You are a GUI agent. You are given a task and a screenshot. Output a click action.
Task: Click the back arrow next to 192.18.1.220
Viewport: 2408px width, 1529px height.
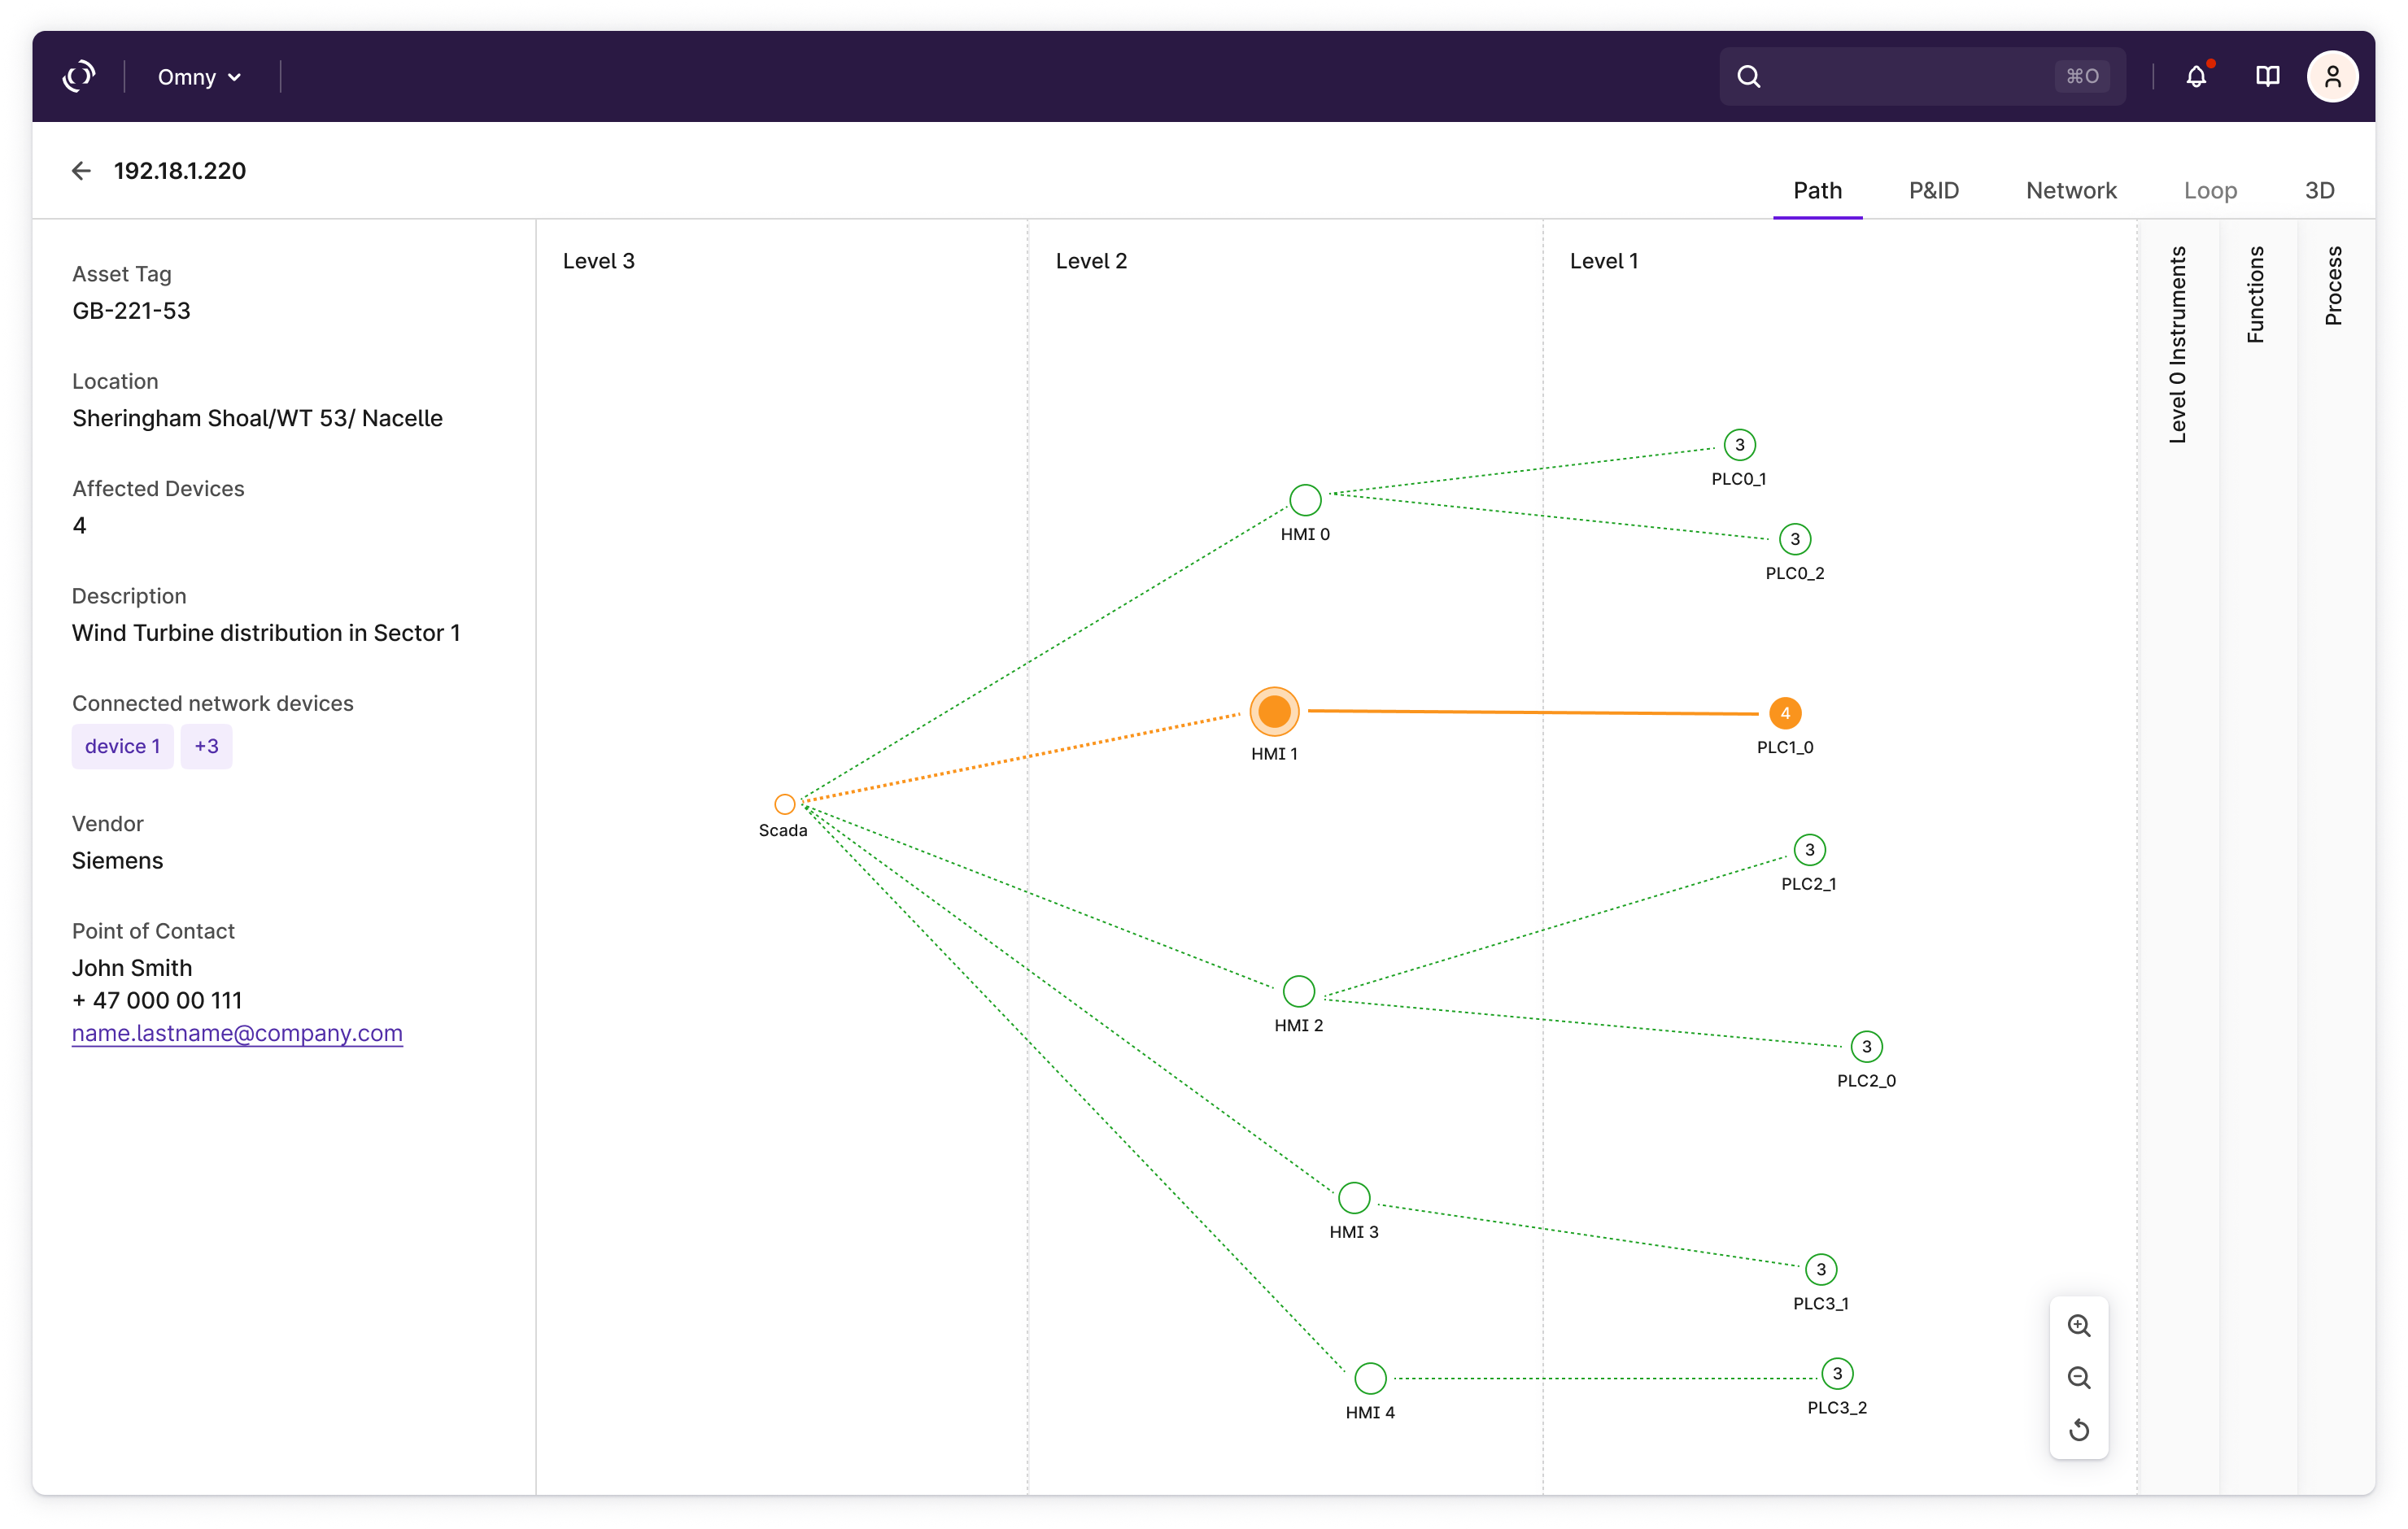click(81, 171)
